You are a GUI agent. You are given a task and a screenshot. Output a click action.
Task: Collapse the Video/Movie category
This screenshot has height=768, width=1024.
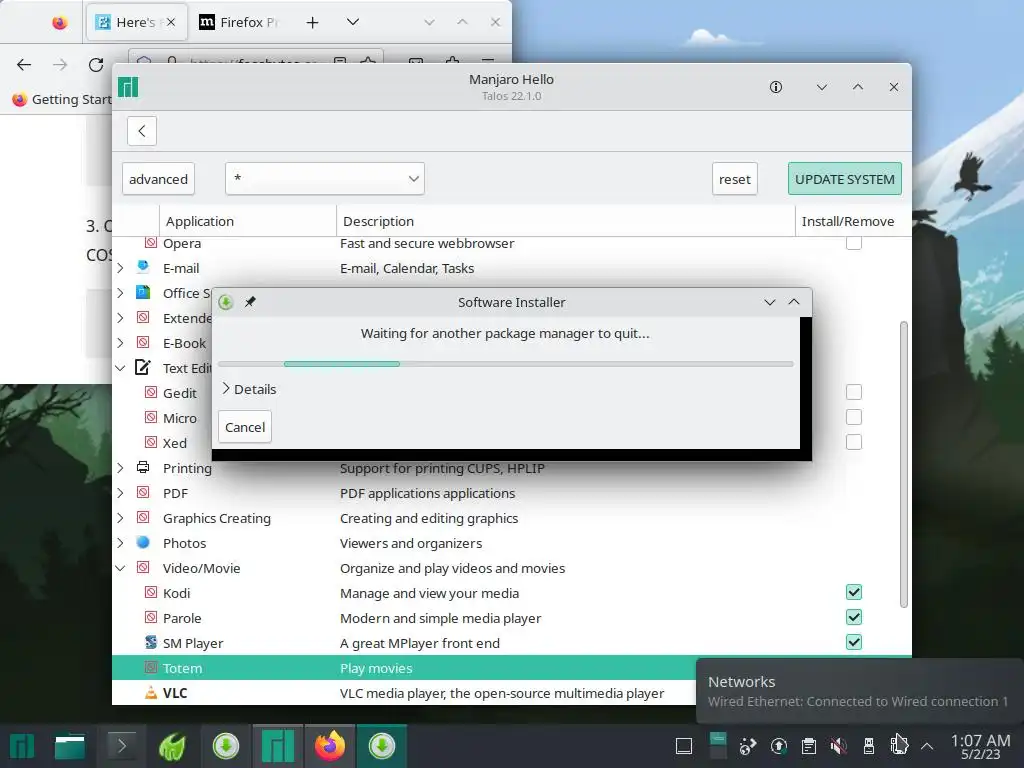(120, 568)
